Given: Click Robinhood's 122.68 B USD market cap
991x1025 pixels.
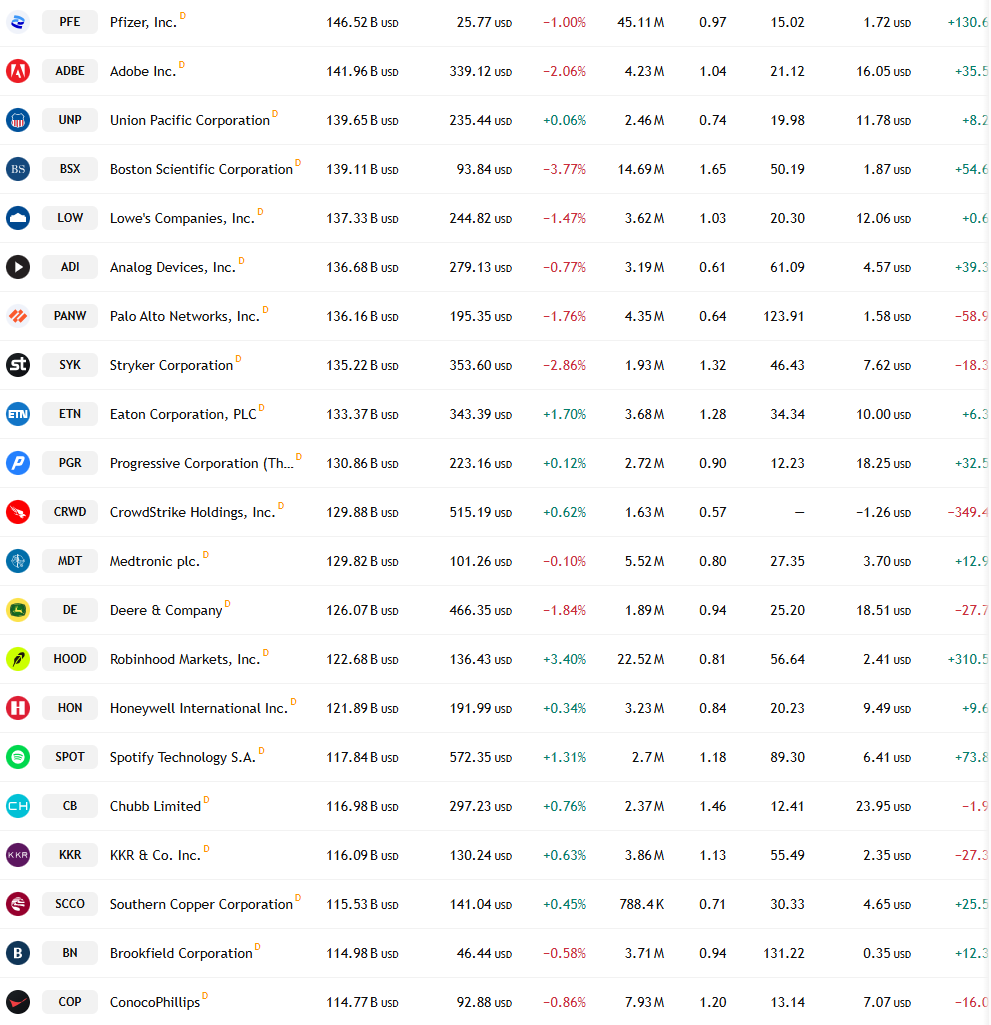Looking at the screenshot, I should pos(362,660).
